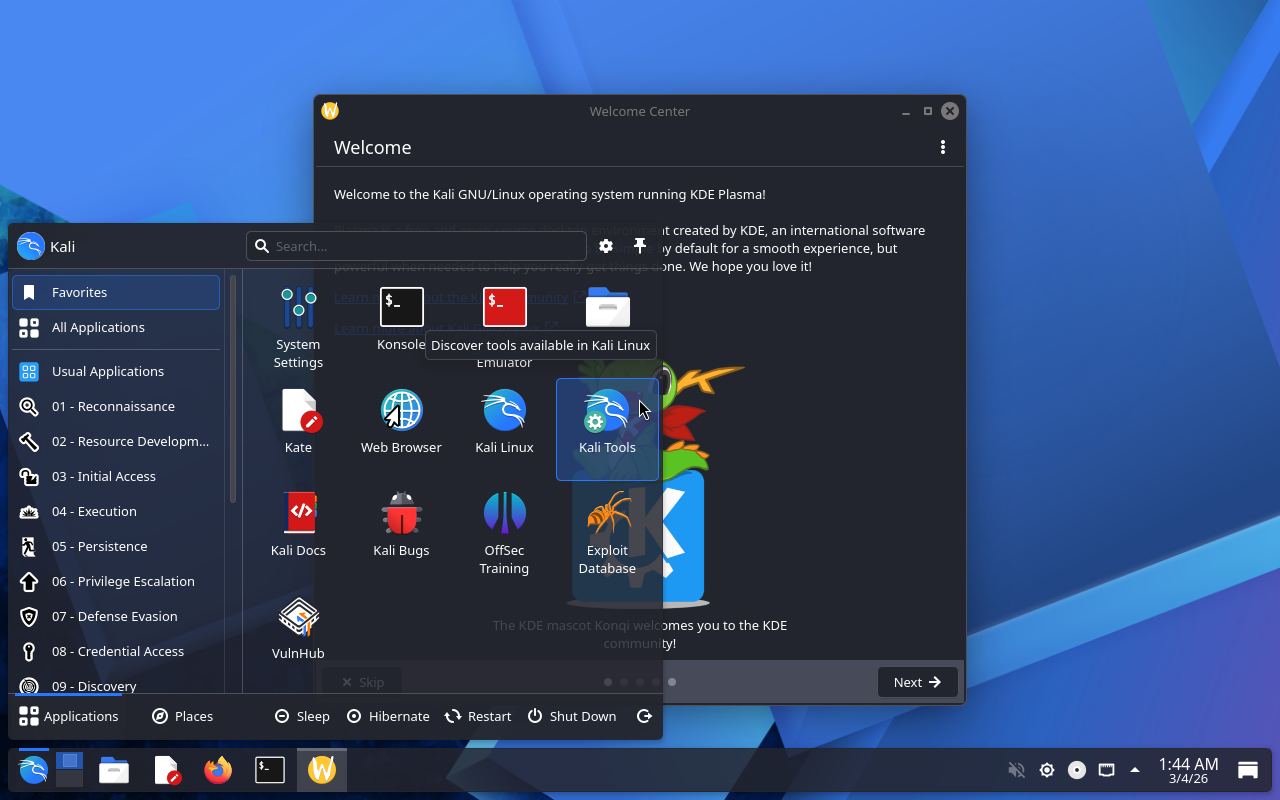Switch to Places tab in launcher

pos(182,716)
